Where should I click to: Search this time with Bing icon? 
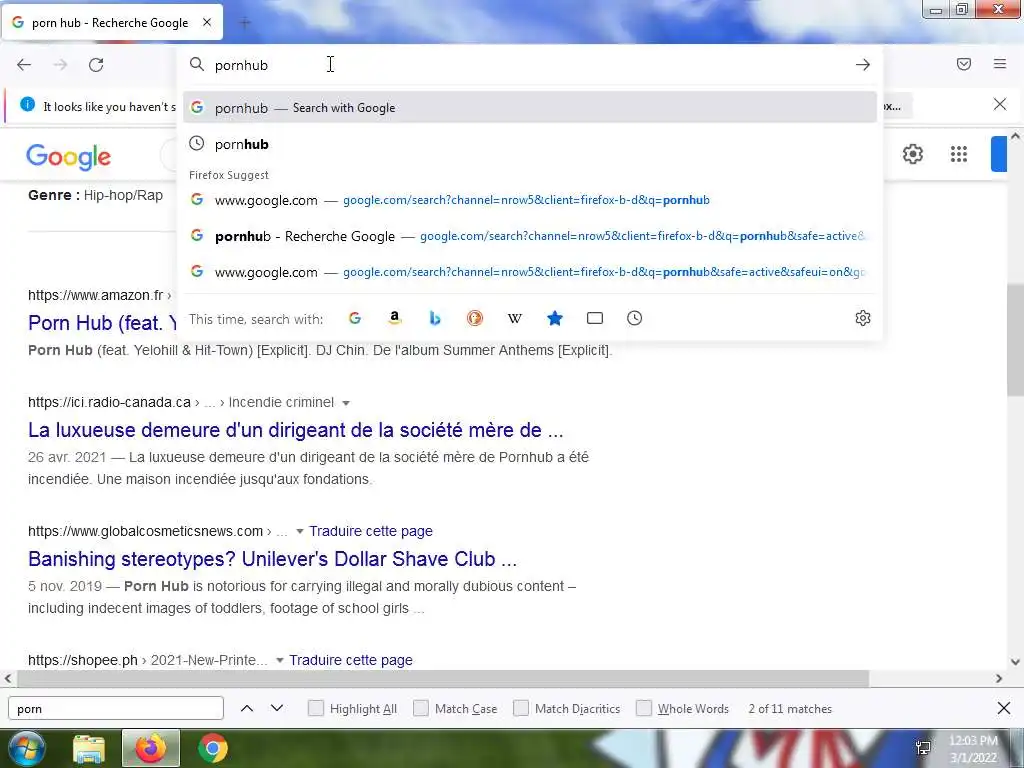[x=435, y=318]
